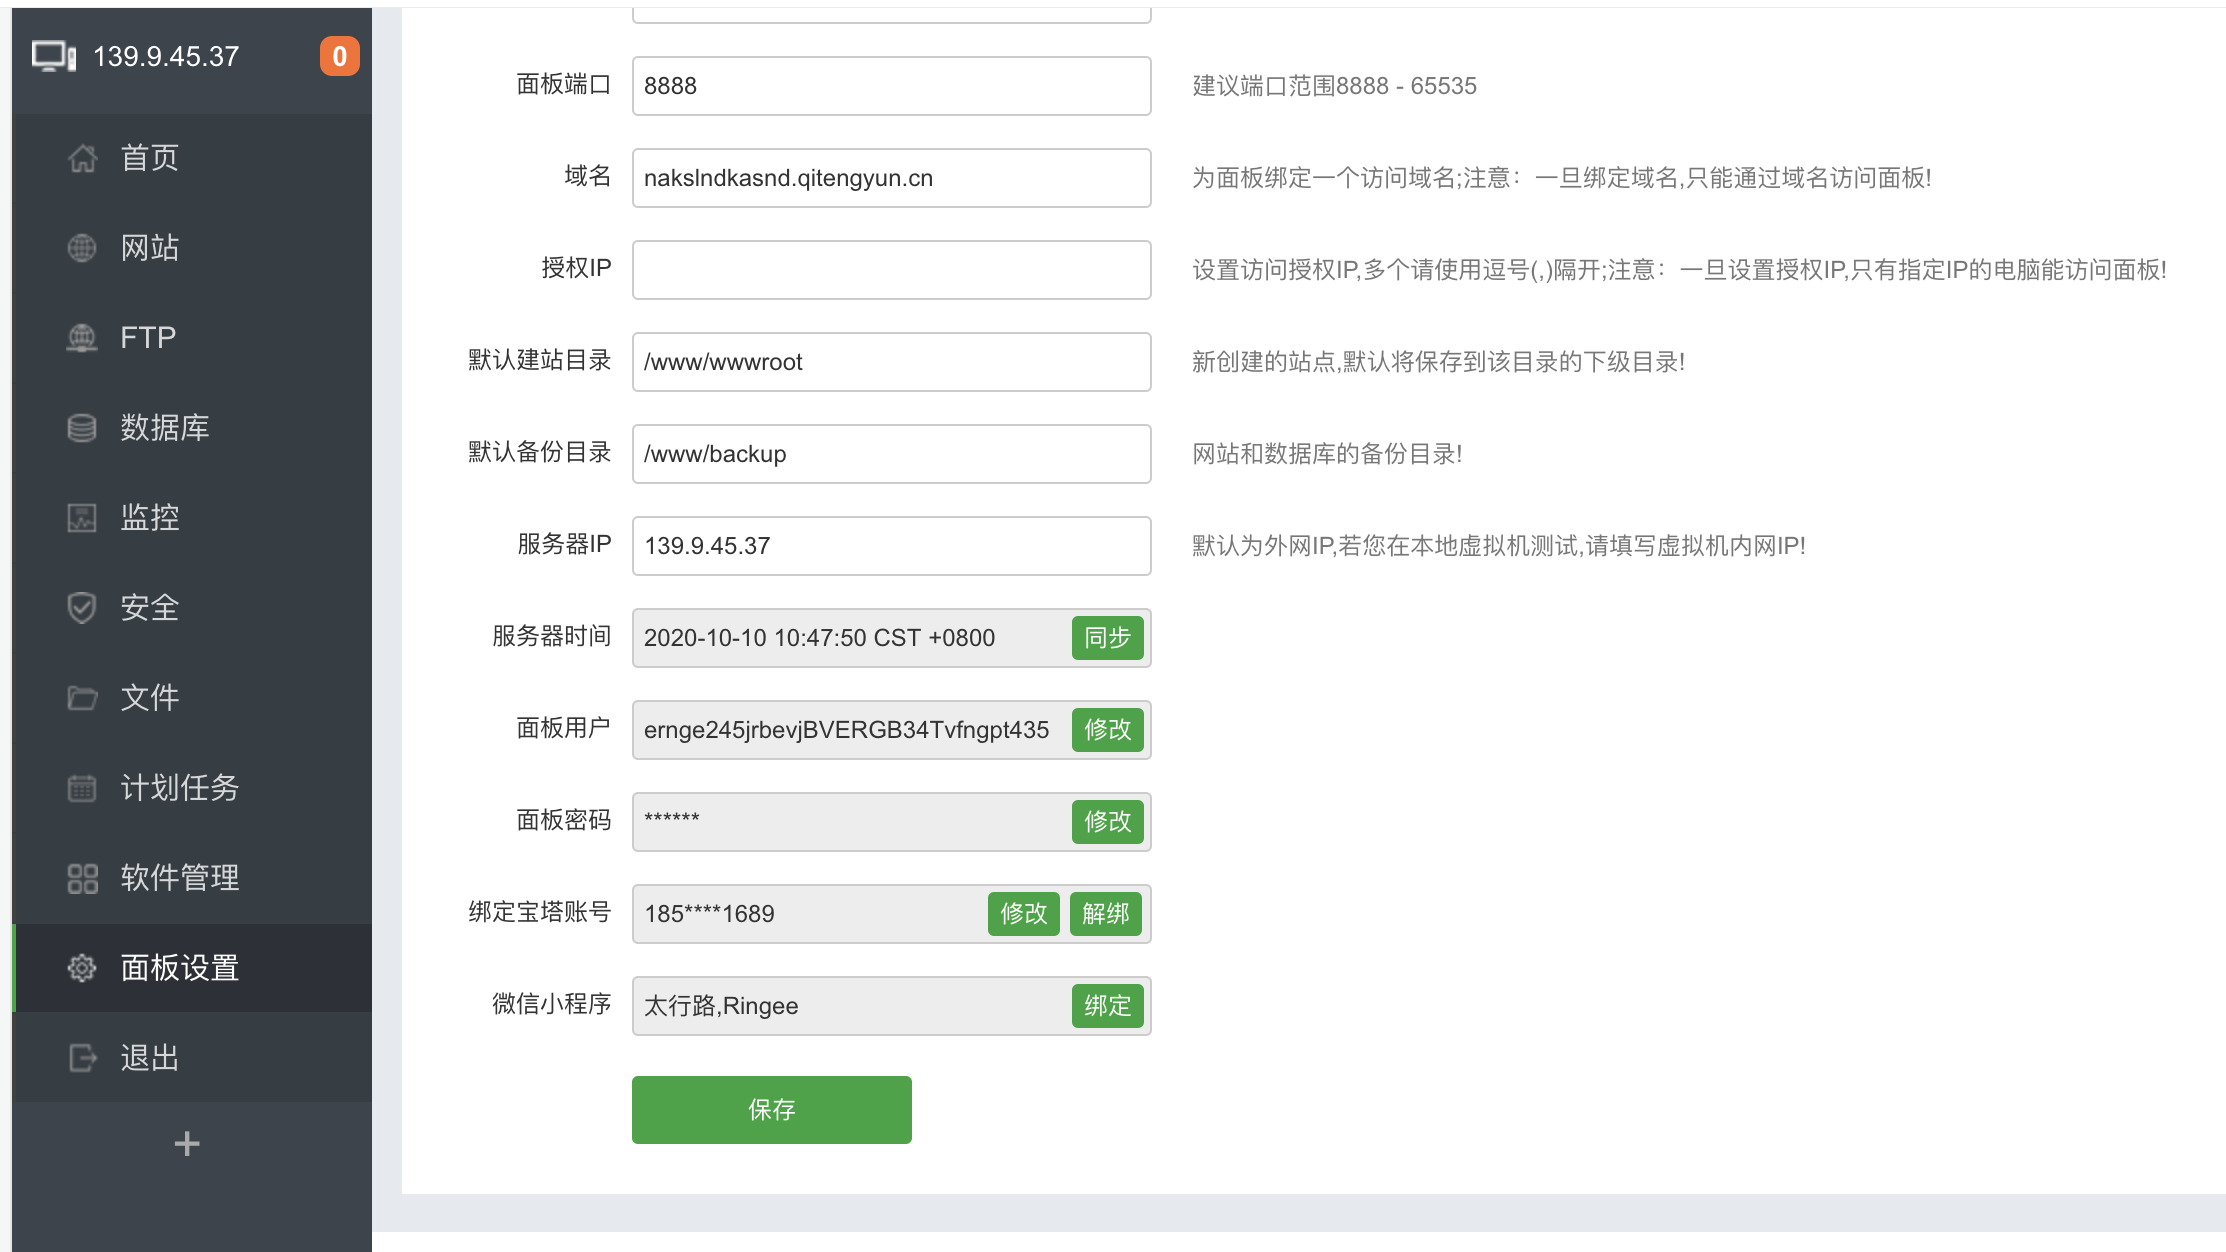Click the monitoring chart icon beside 监控
Screen dimensions: 2226x1252
(82, 518)
